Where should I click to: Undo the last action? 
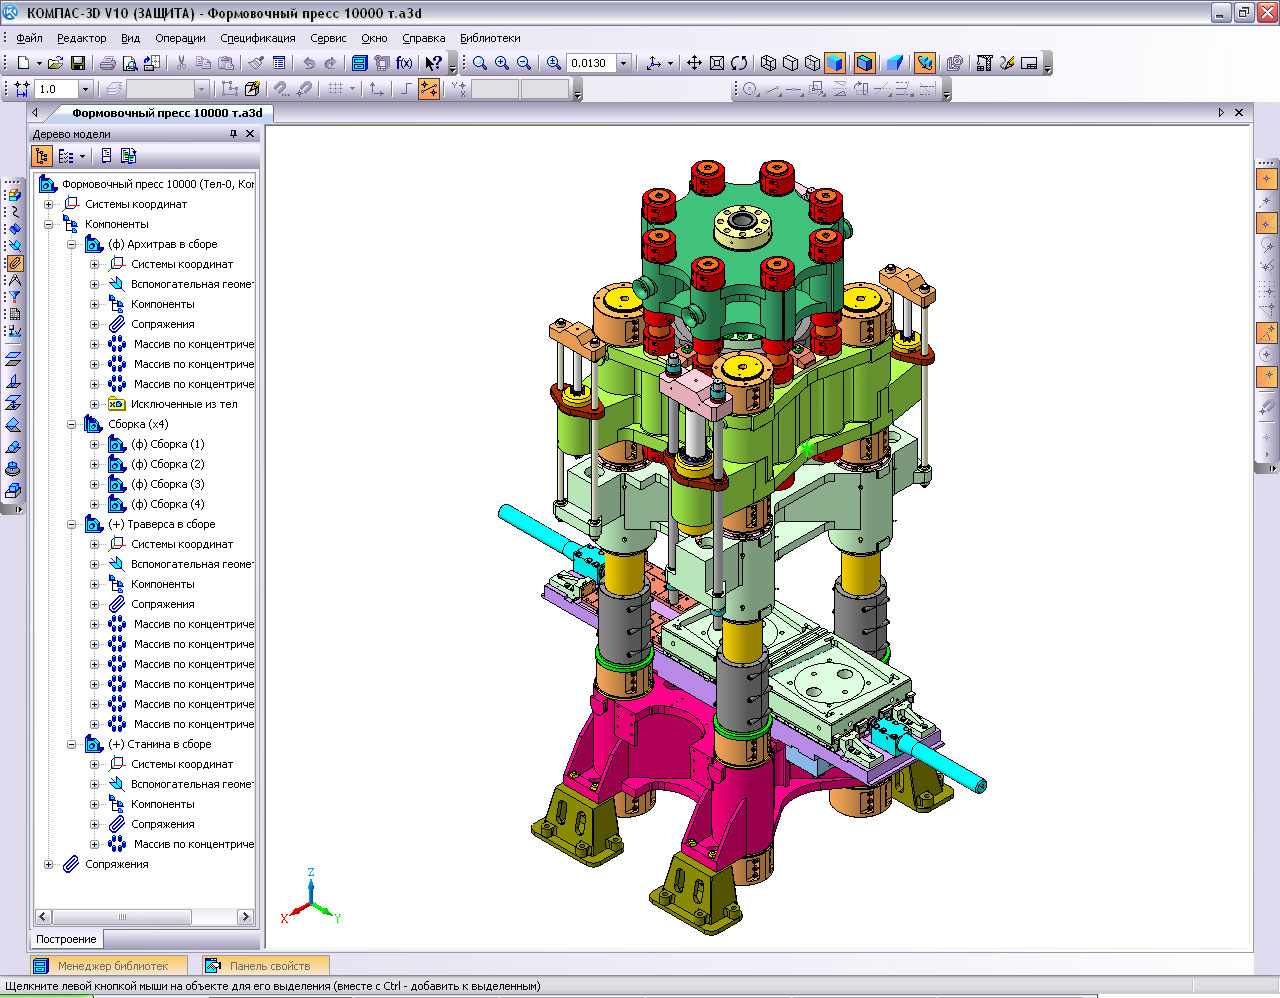[309, 63]
